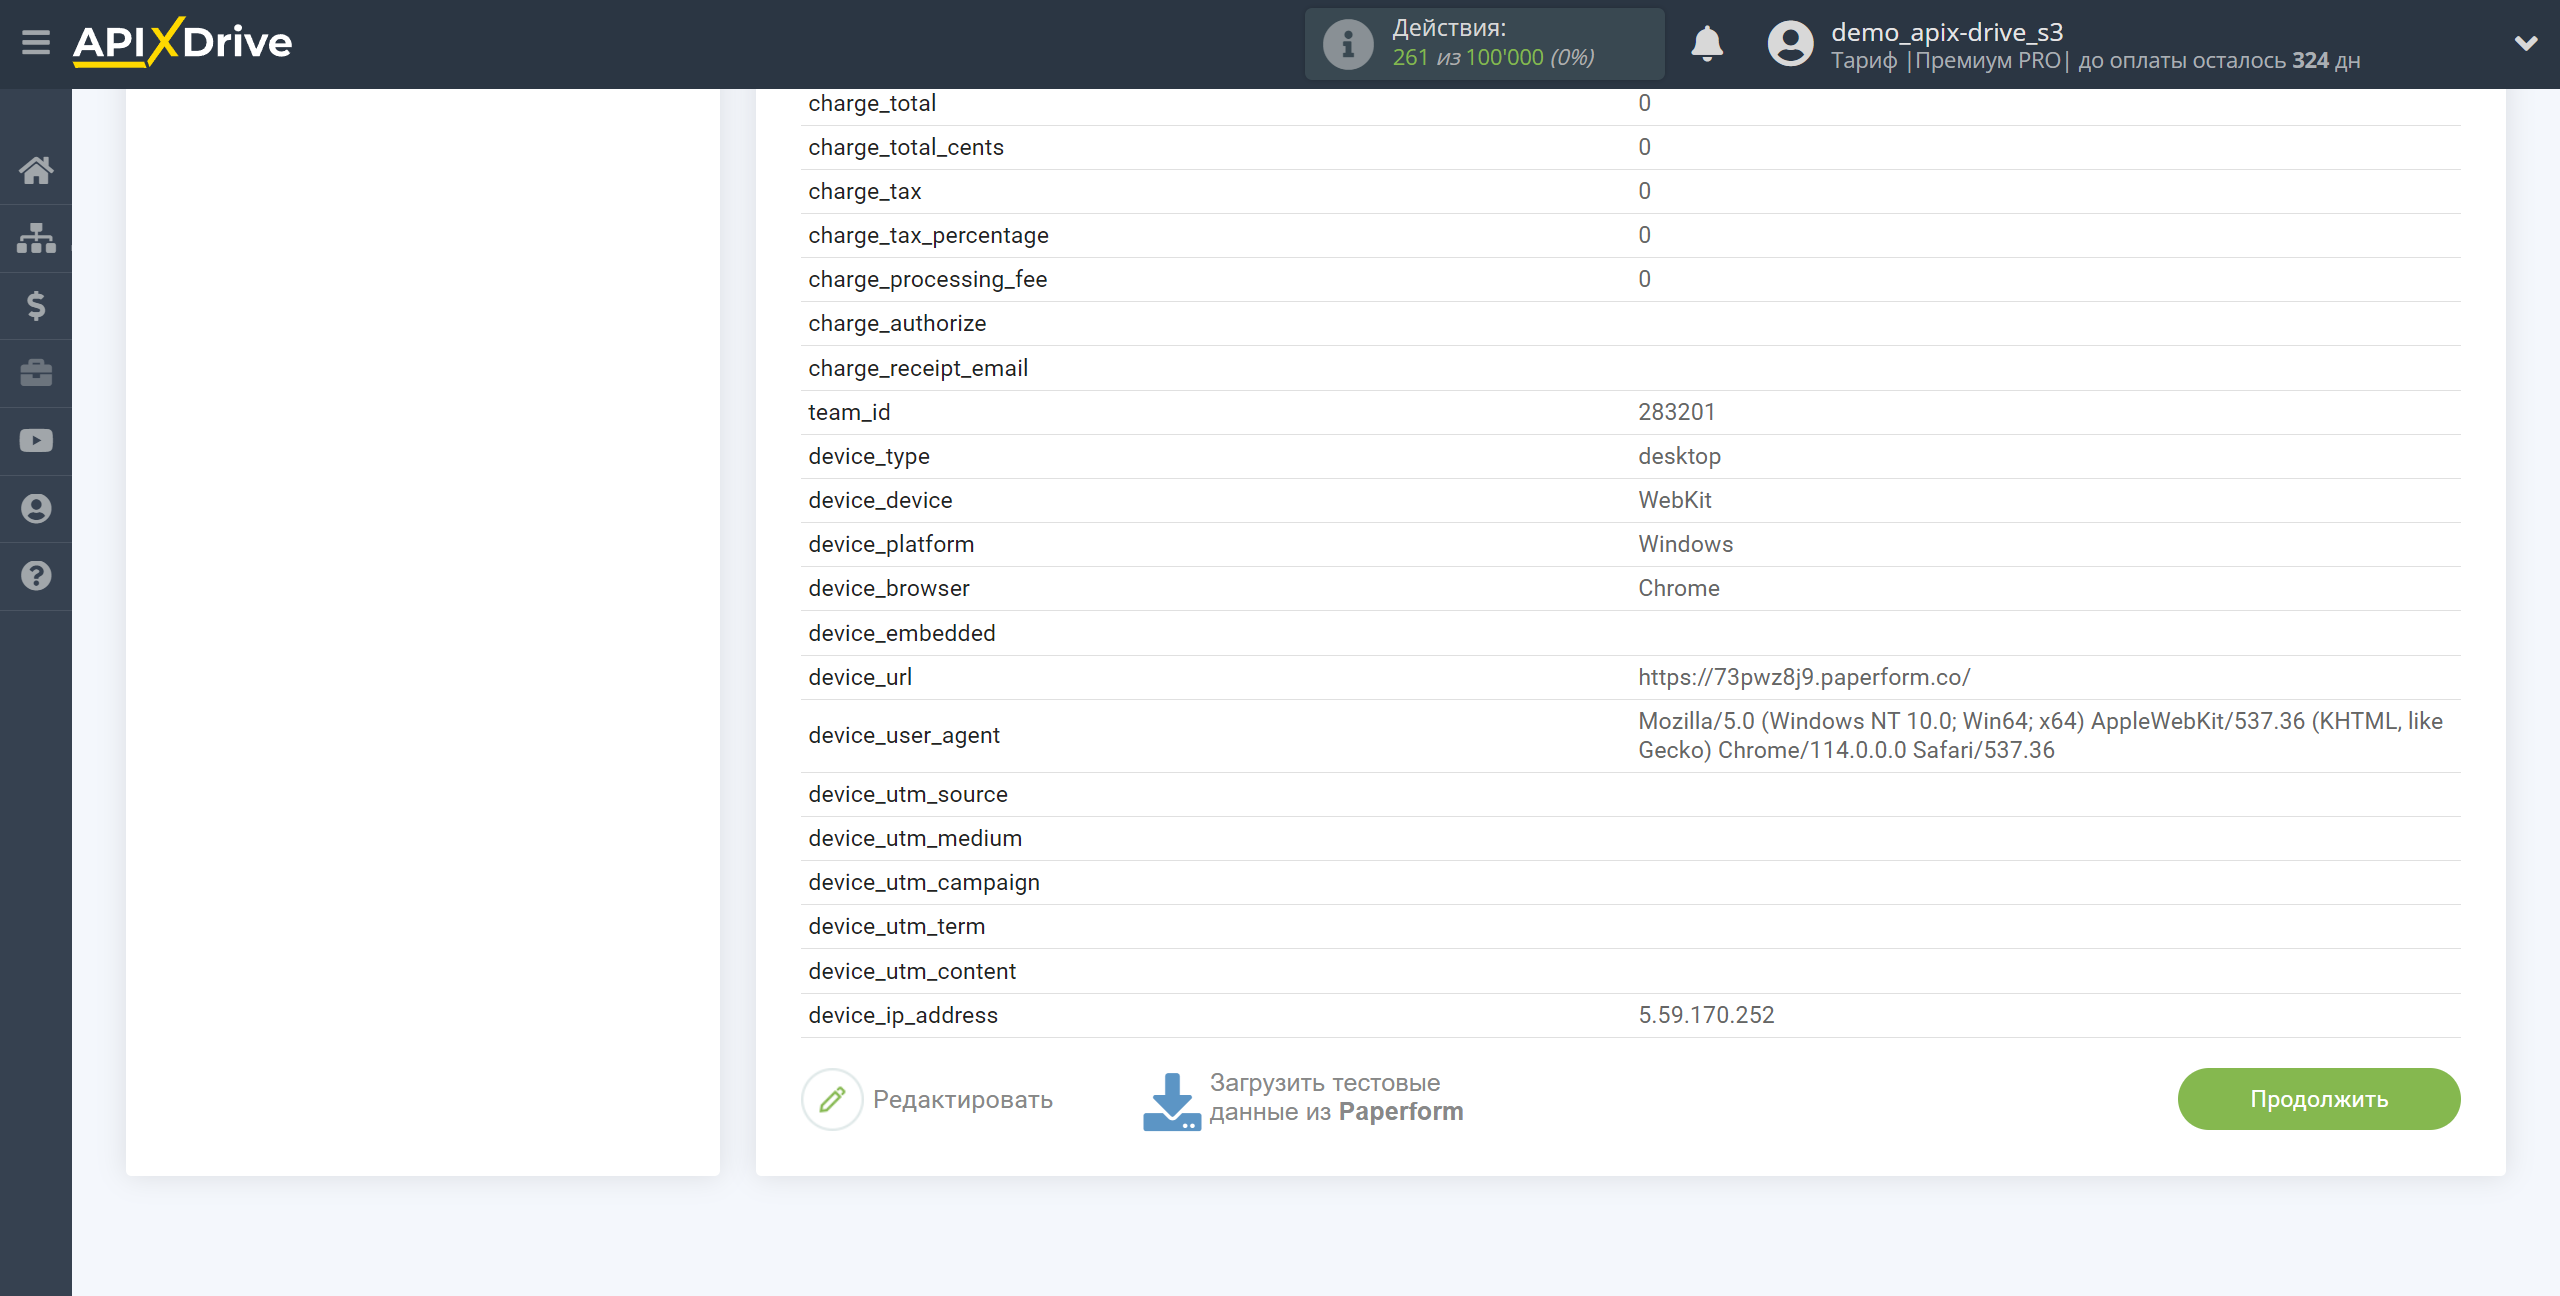Click the charge_total field label
The height and width of the screenshot is (1296, 2560).
tap(872, 103)
